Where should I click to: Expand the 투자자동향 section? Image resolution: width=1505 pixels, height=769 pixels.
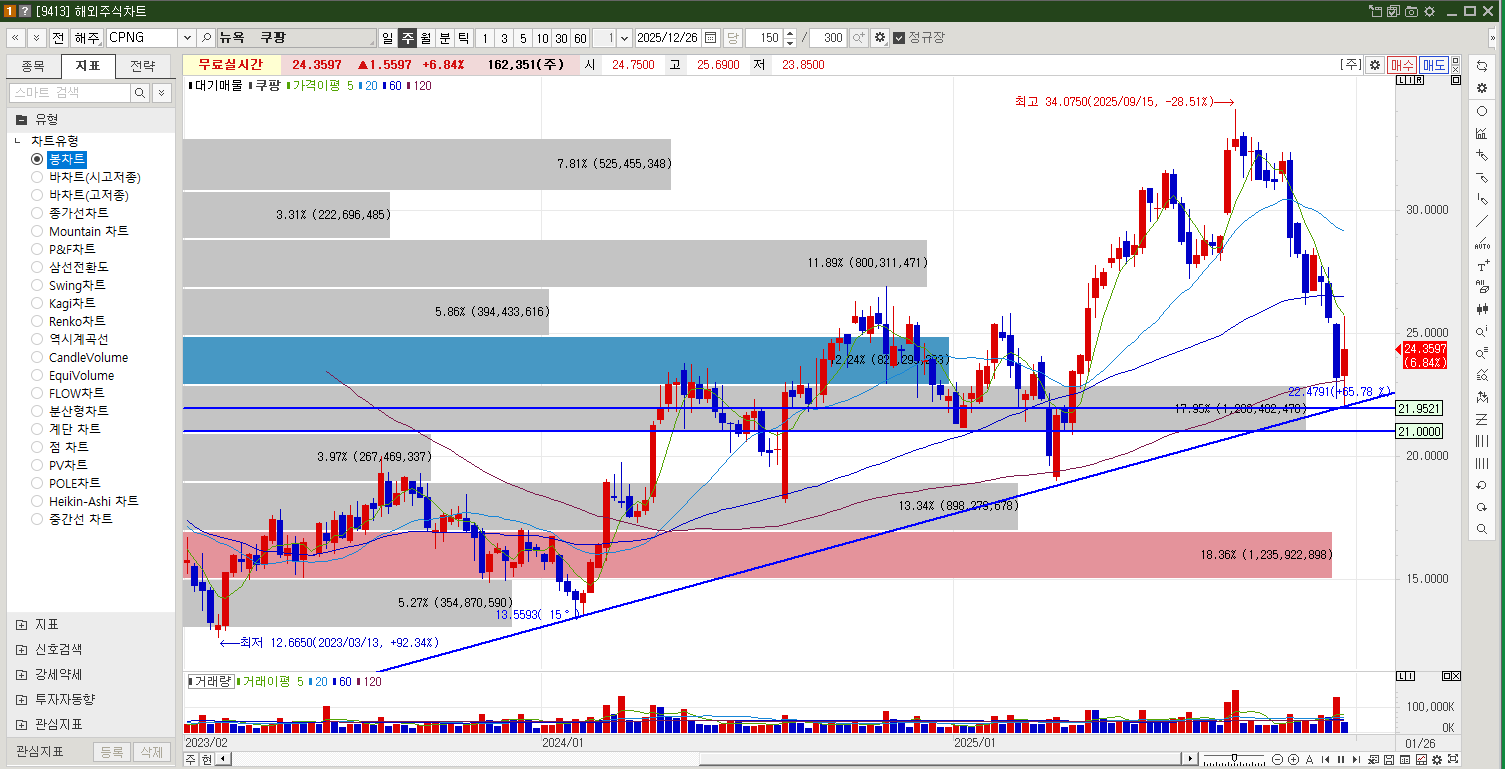pyautogui.click(x=22, y=699)
